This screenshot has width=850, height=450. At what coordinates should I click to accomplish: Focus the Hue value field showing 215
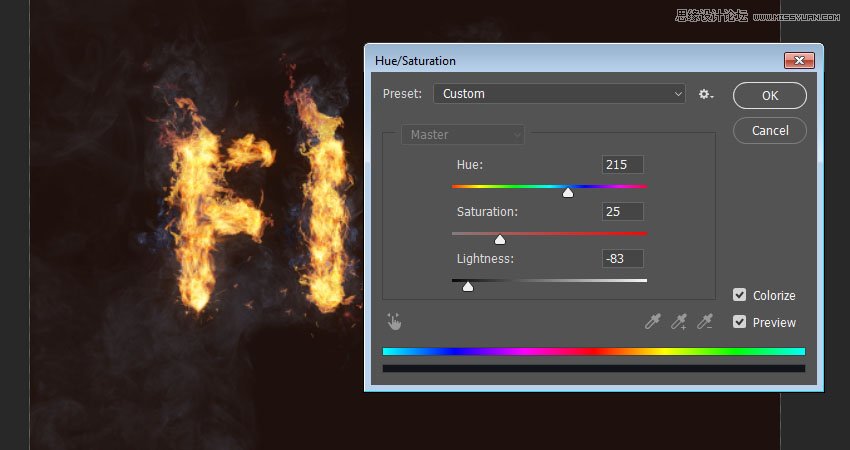pos(623,164)
